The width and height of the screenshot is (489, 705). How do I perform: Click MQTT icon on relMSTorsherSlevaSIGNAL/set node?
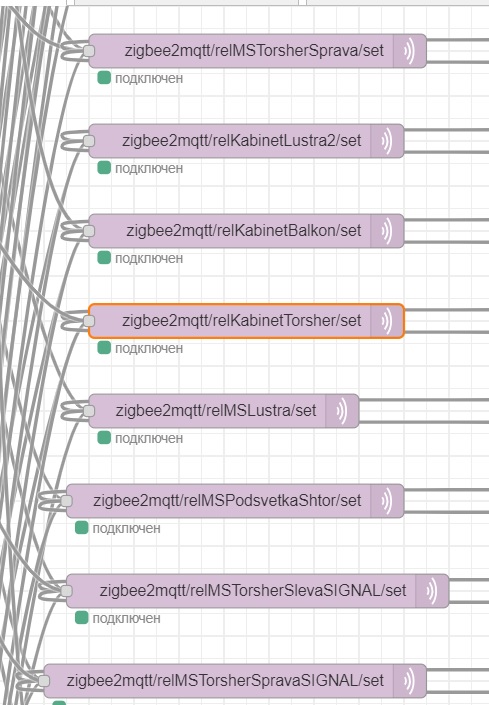coord(432,590)
